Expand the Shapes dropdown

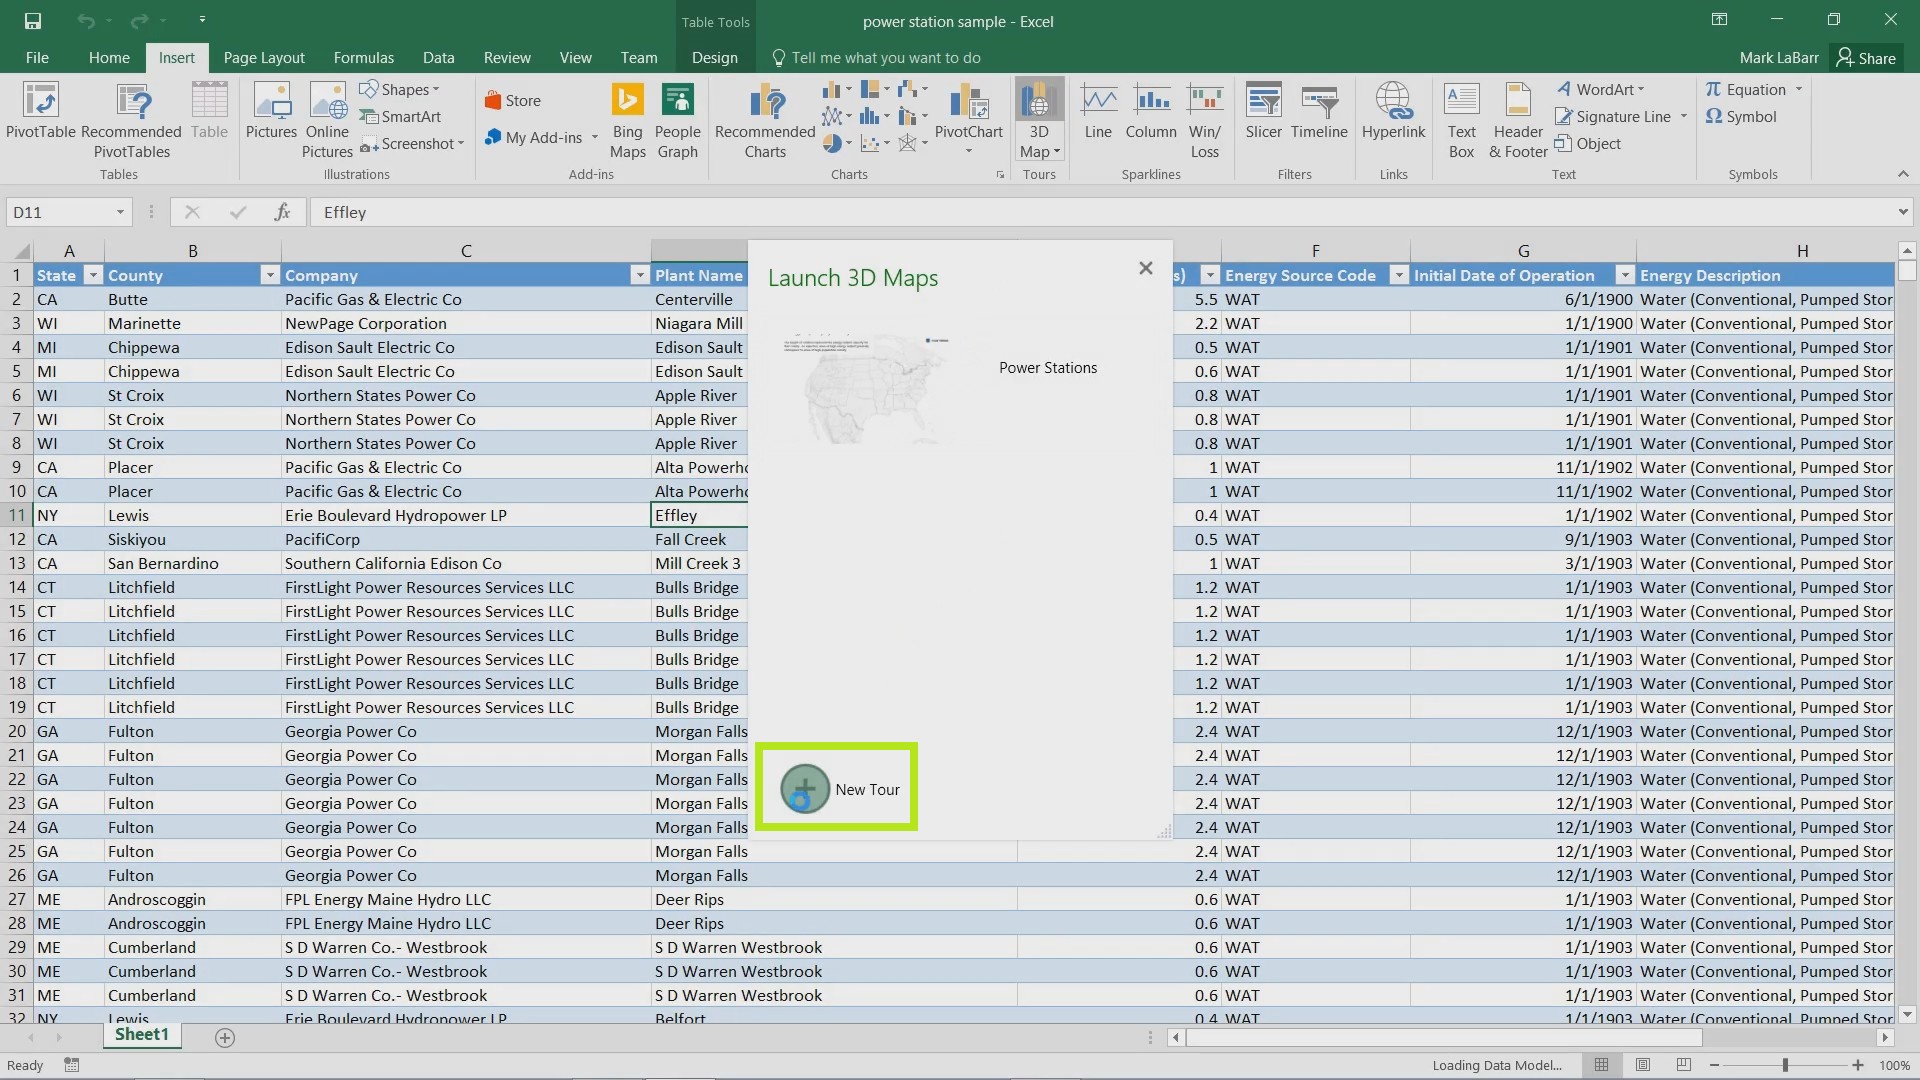pyautogui.click(x=436, y=90)
